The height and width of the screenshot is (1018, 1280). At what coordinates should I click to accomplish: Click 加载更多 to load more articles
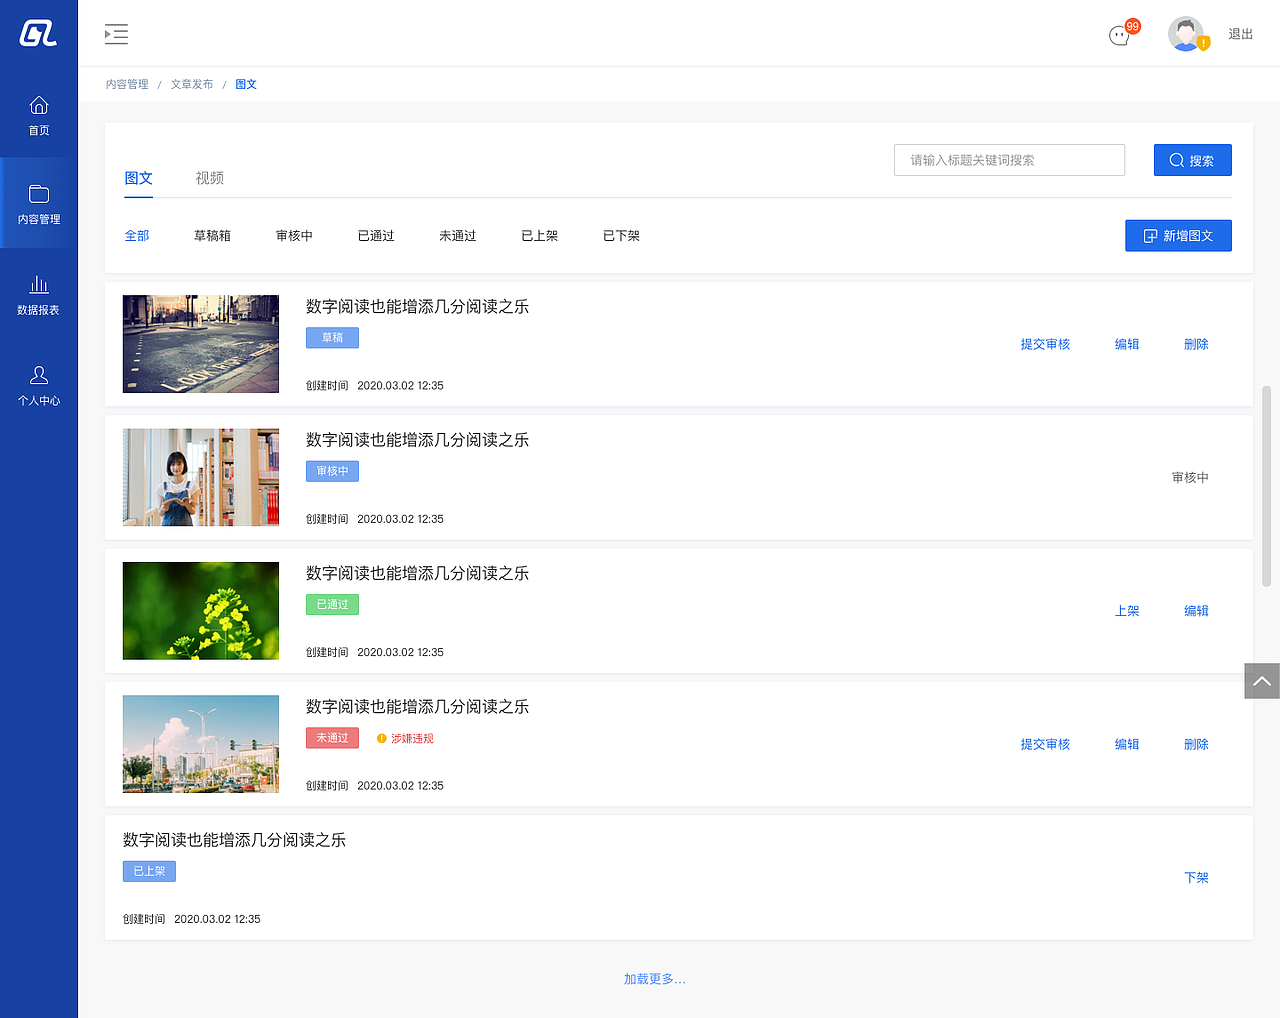(655, 979)
